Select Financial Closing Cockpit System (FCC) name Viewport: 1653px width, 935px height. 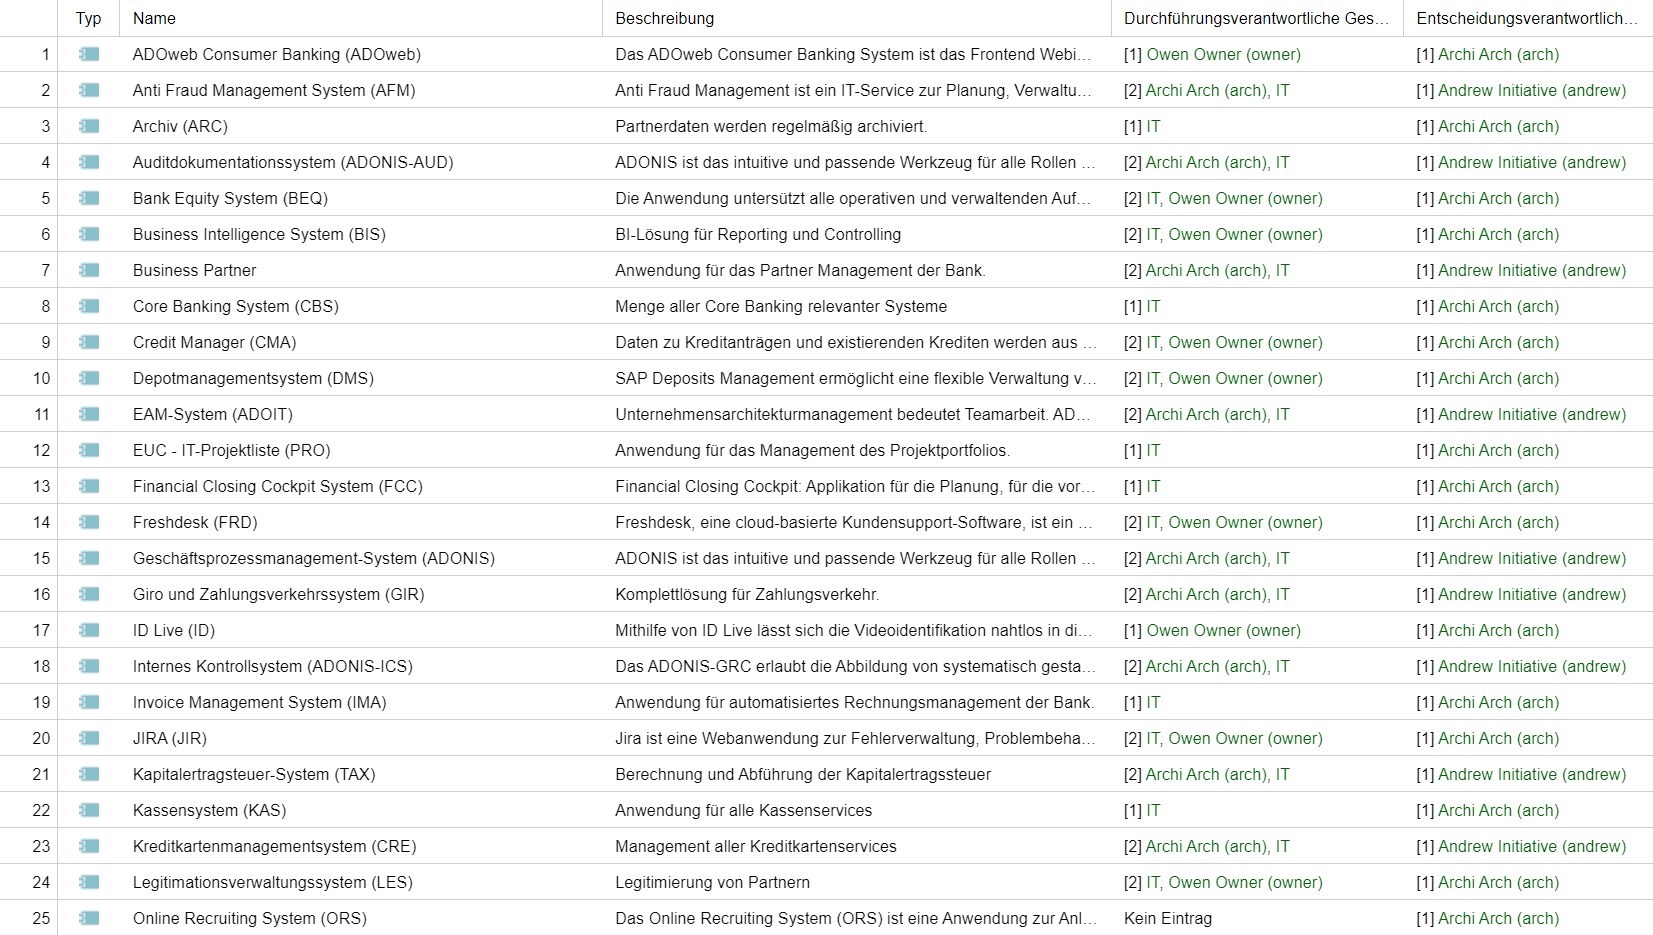click(x=278, y=486)
